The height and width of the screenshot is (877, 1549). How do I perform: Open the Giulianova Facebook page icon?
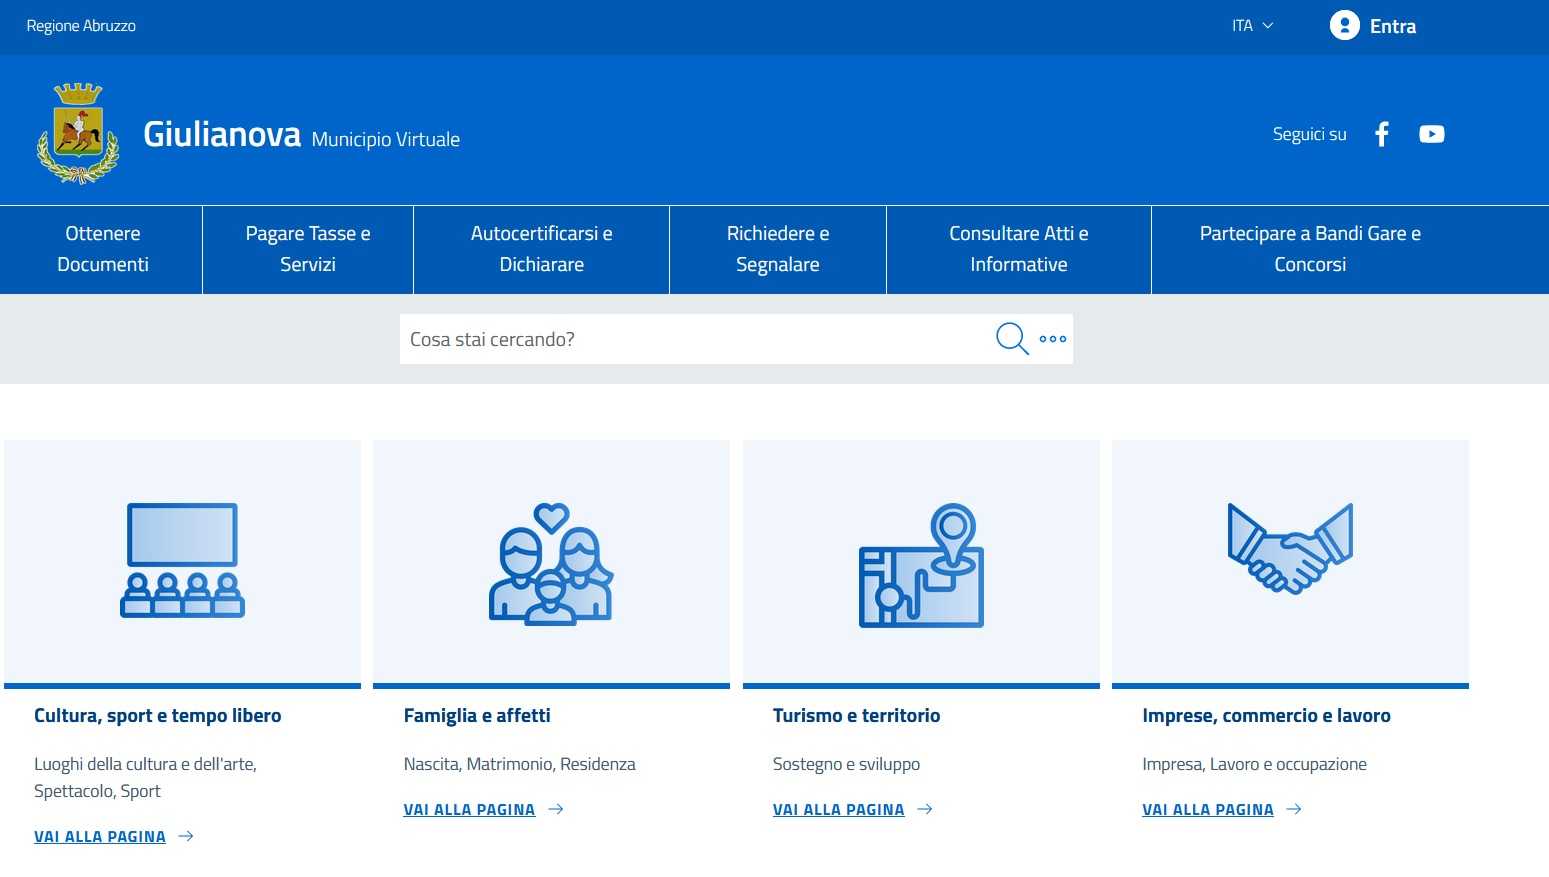click(x=1381, y=133)
